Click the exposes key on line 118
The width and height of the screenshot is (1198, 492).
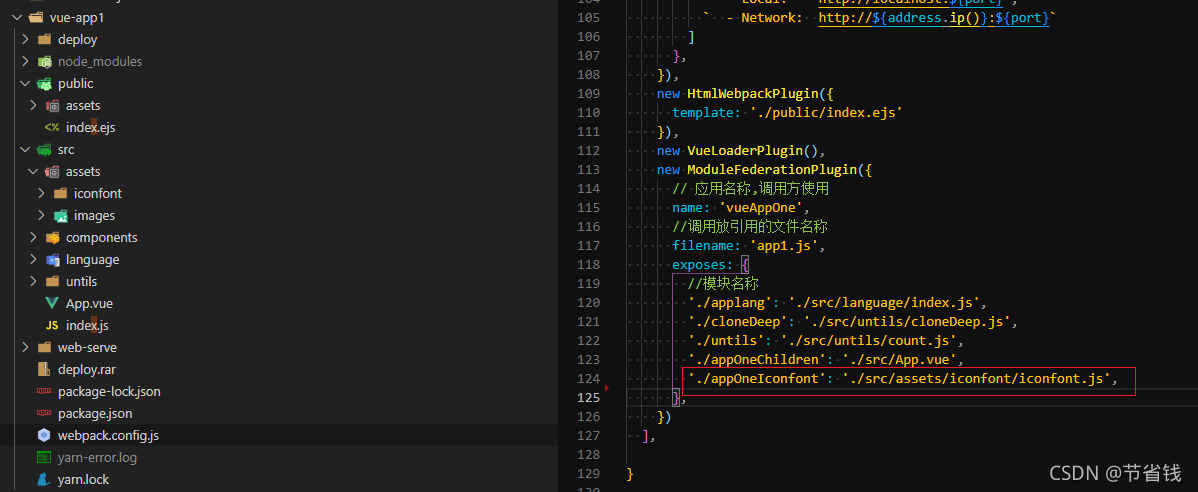[699, 264]
